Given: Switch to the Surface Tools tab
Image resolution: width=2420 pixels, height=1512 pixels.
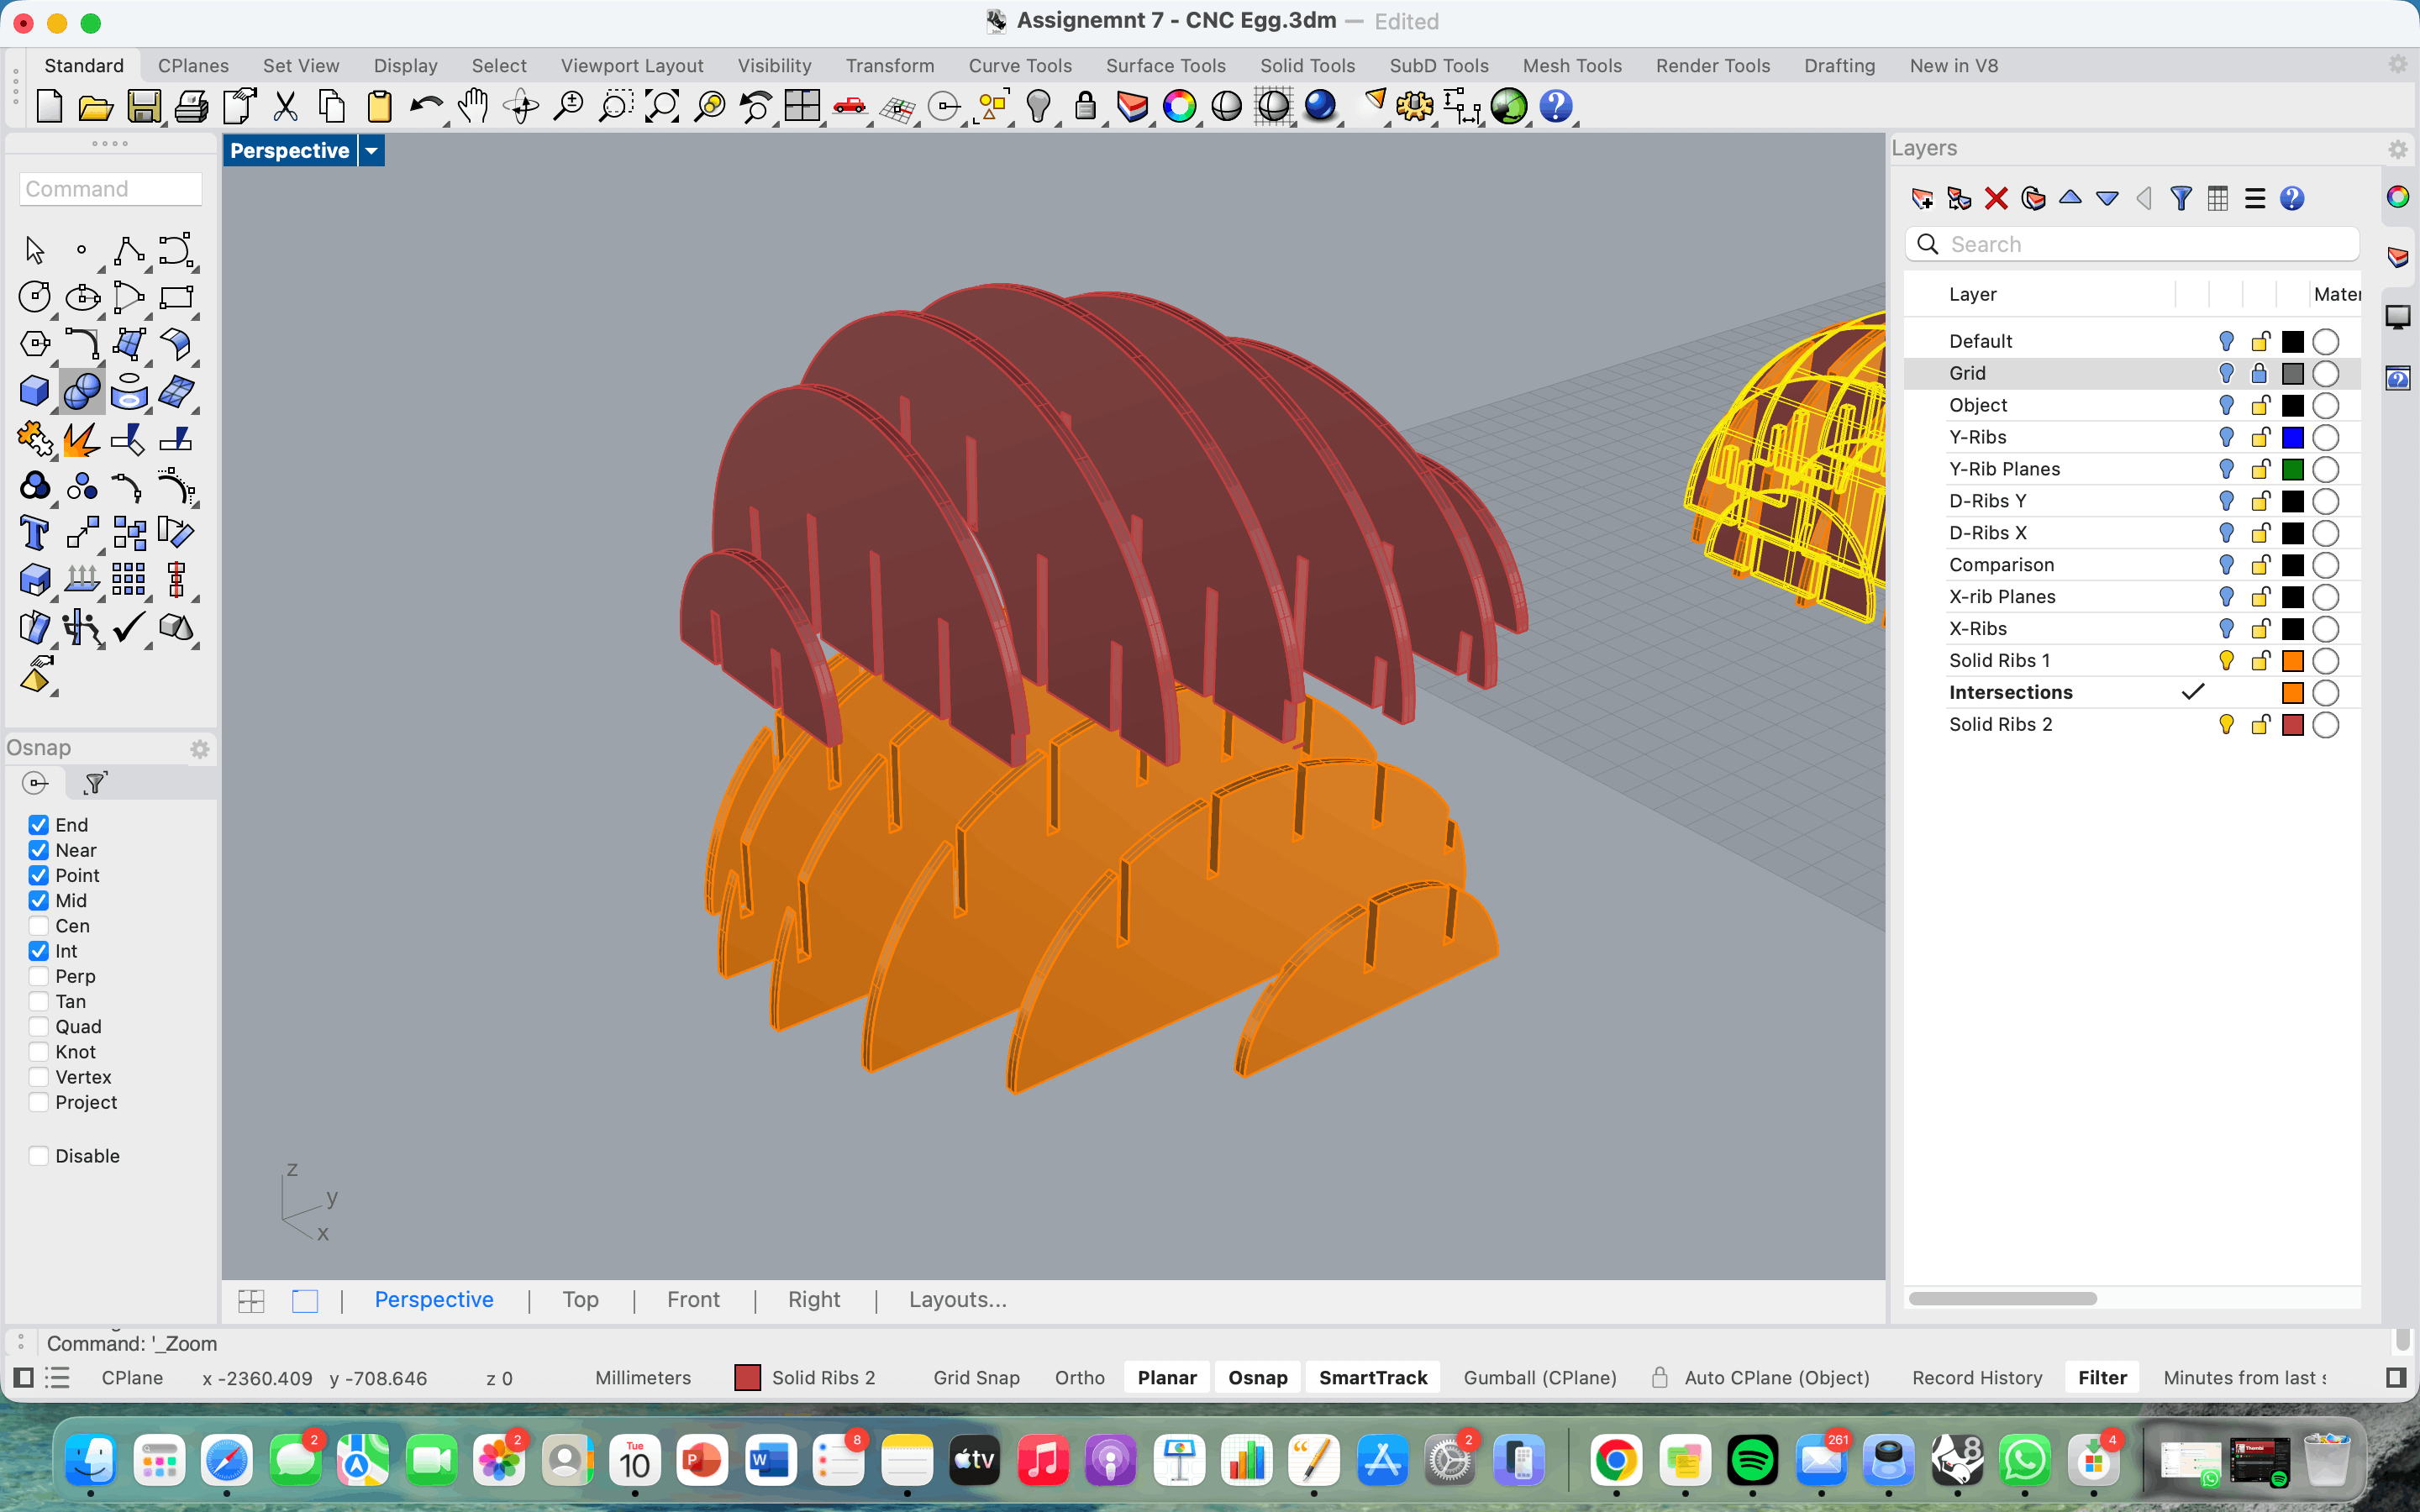Looking at the screenshot, I should (x=1165, y=66).
